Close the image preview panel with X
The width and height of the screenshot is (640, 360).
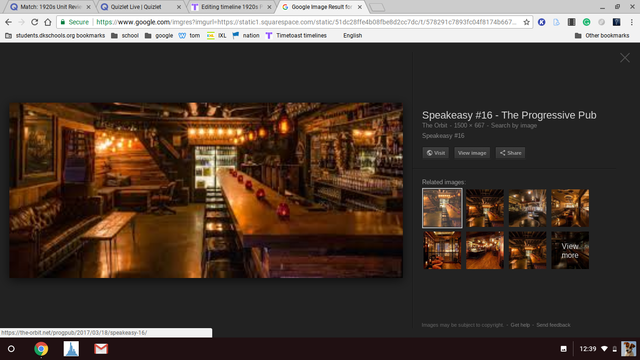point(625,58)
